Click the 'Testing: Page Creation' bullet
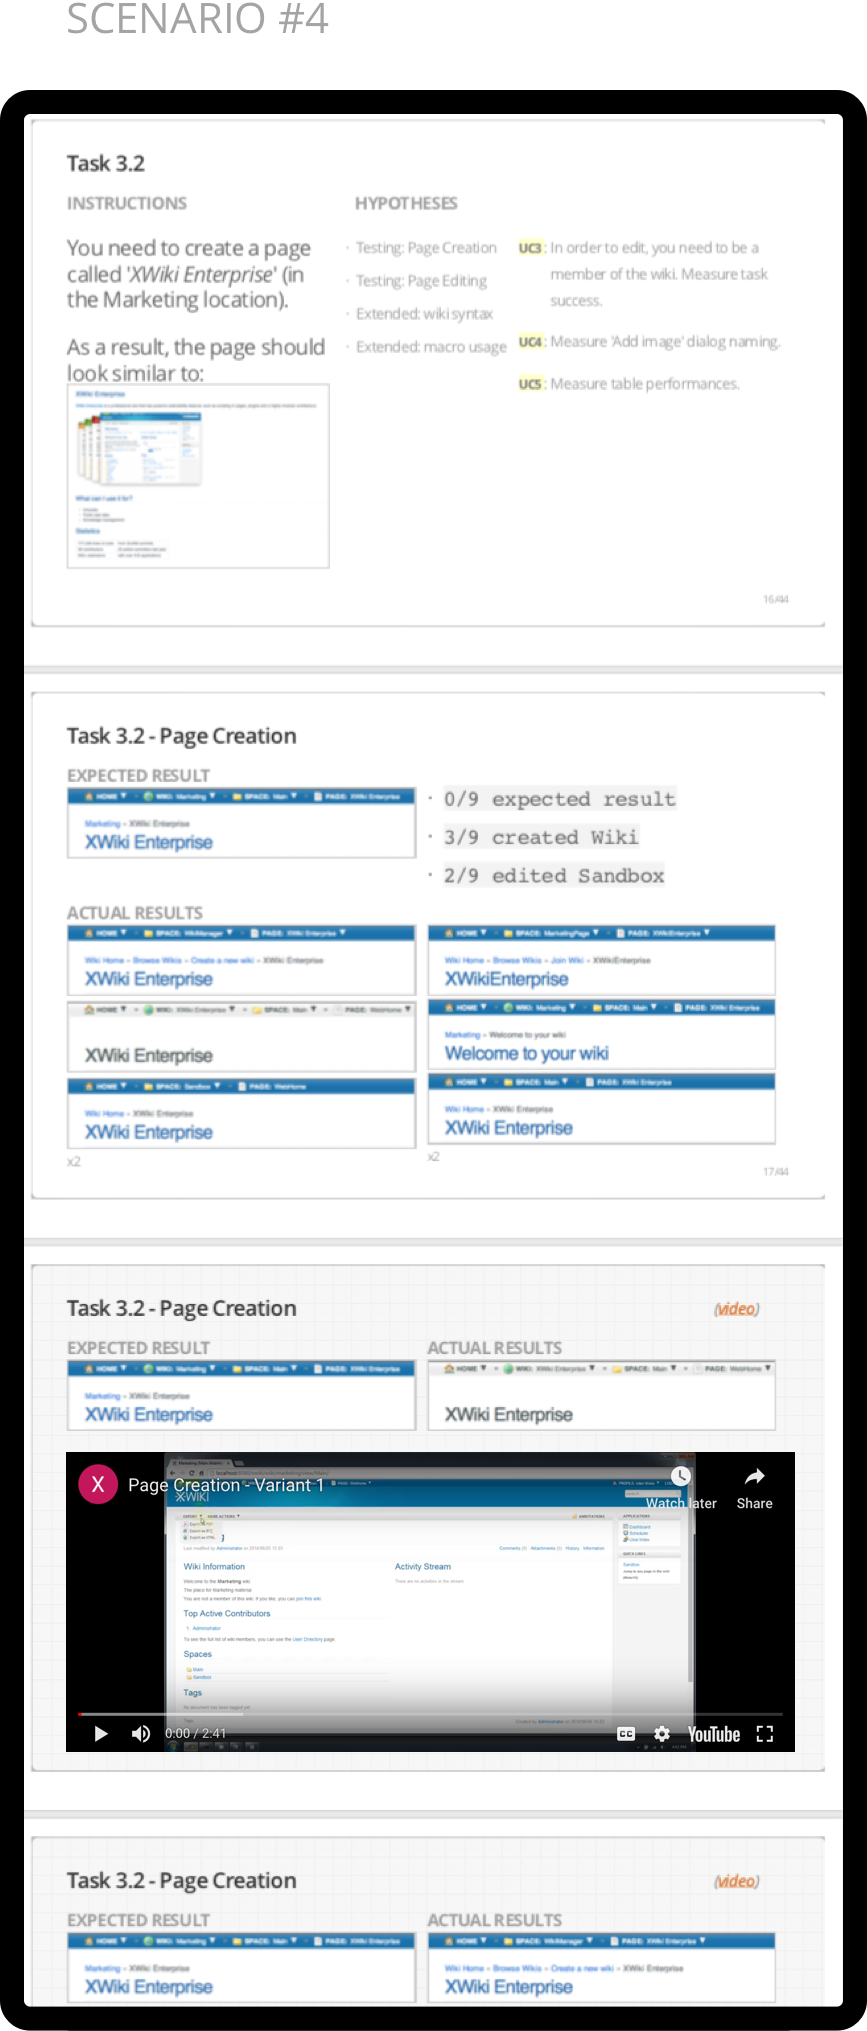This screenshot has width=867, height=2031. pos(426,248)
